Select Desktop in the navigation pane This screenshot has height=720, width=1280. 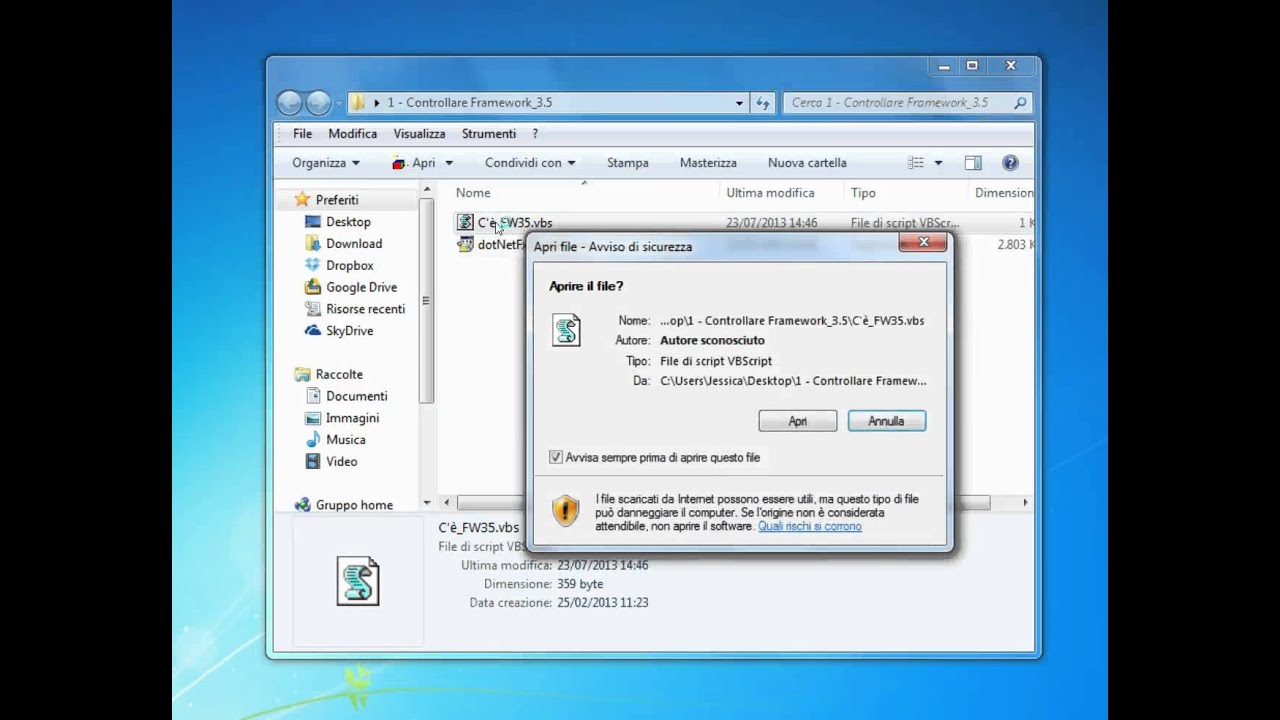(x=348, y=222)
